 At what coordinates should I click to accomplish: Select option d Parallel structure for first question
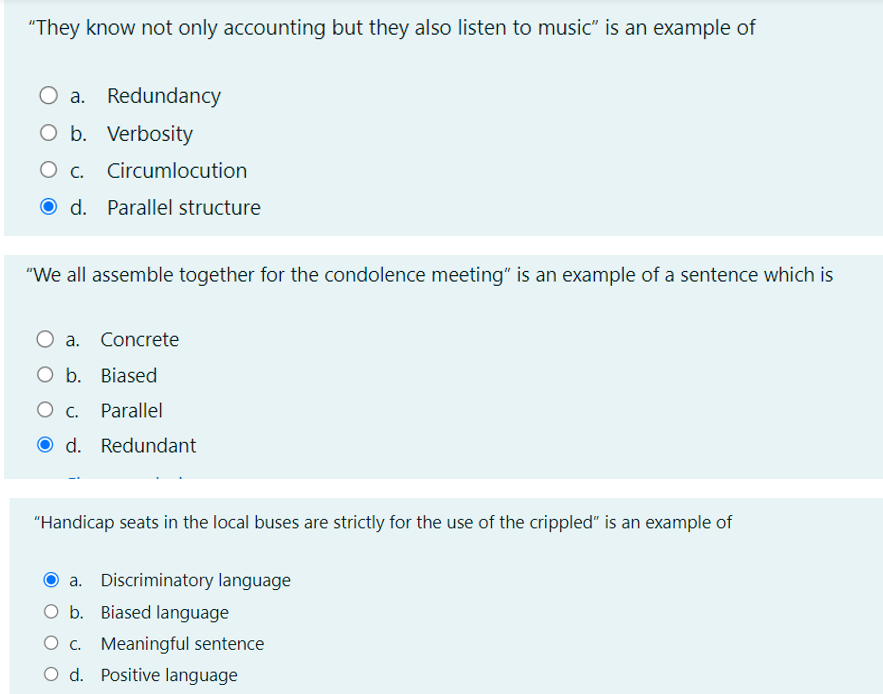click(47, 206)
